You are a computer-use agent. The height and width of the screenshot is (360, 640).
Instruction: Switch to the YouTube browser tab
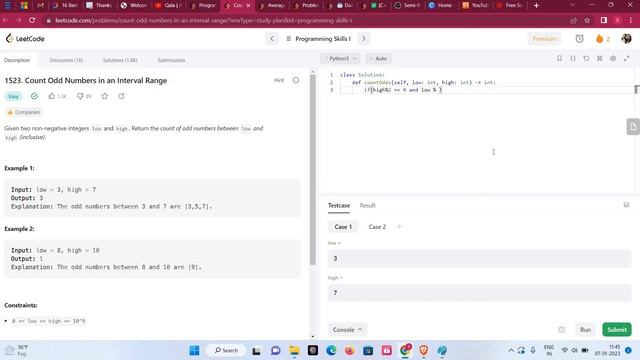(x=476, y=5)
